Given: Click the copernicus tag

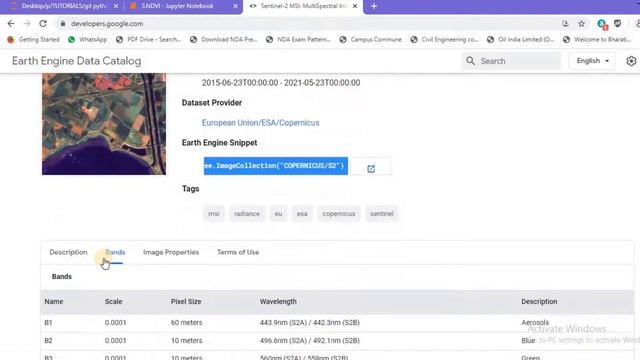Looking at the screenshot, I should (339, 213).
